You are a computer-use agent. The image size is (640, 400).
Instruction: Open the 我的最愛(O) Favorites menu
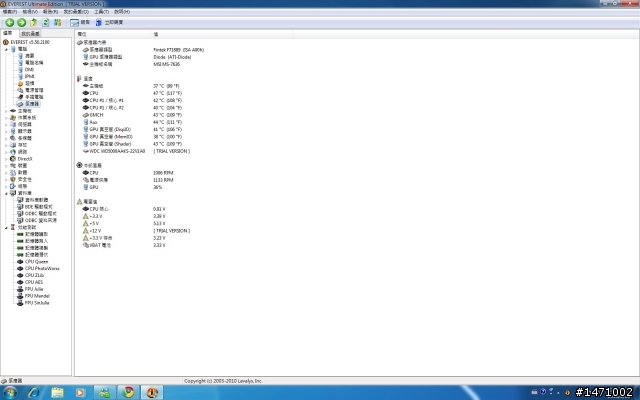point(76,12)
